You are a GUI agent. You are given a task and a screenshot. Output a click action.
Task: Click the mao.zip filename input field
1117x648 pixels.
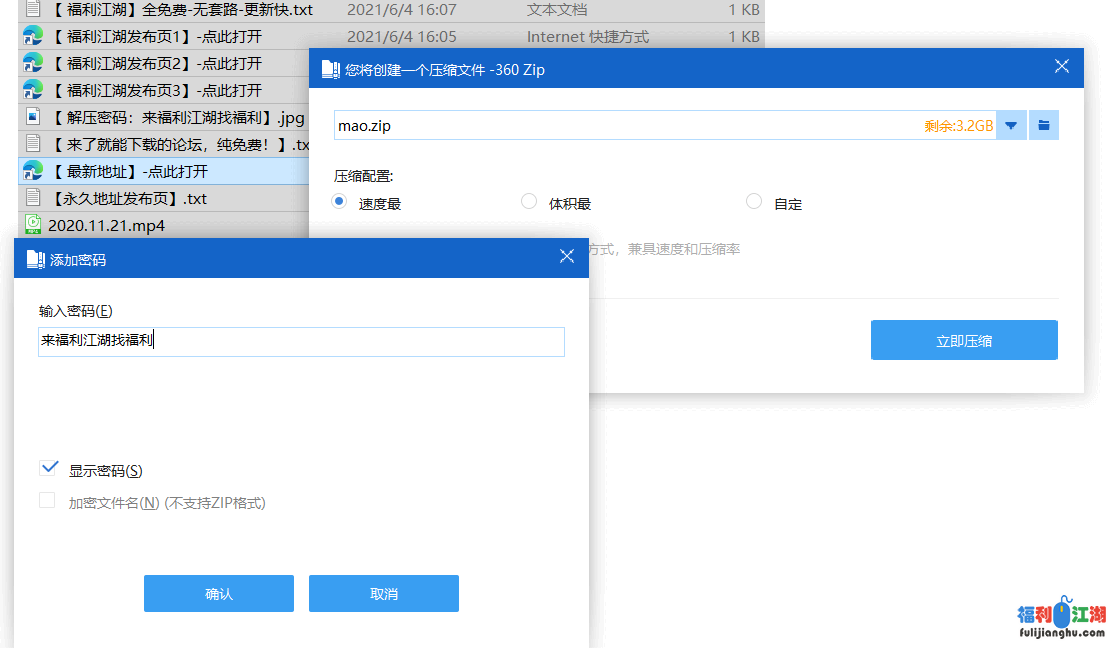point(620,126)
